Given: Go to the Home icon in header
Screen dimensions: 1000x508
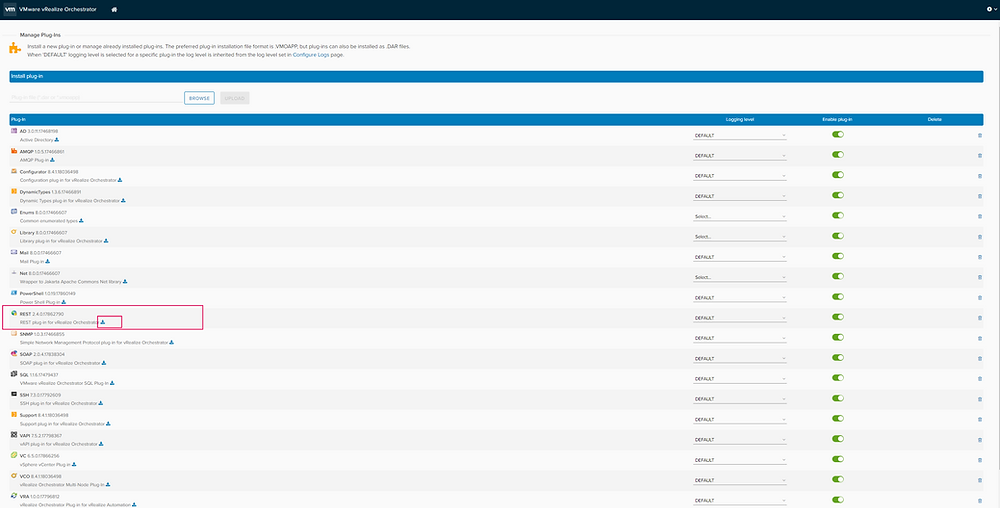Looking at the screenshot, I should (114, 10).
